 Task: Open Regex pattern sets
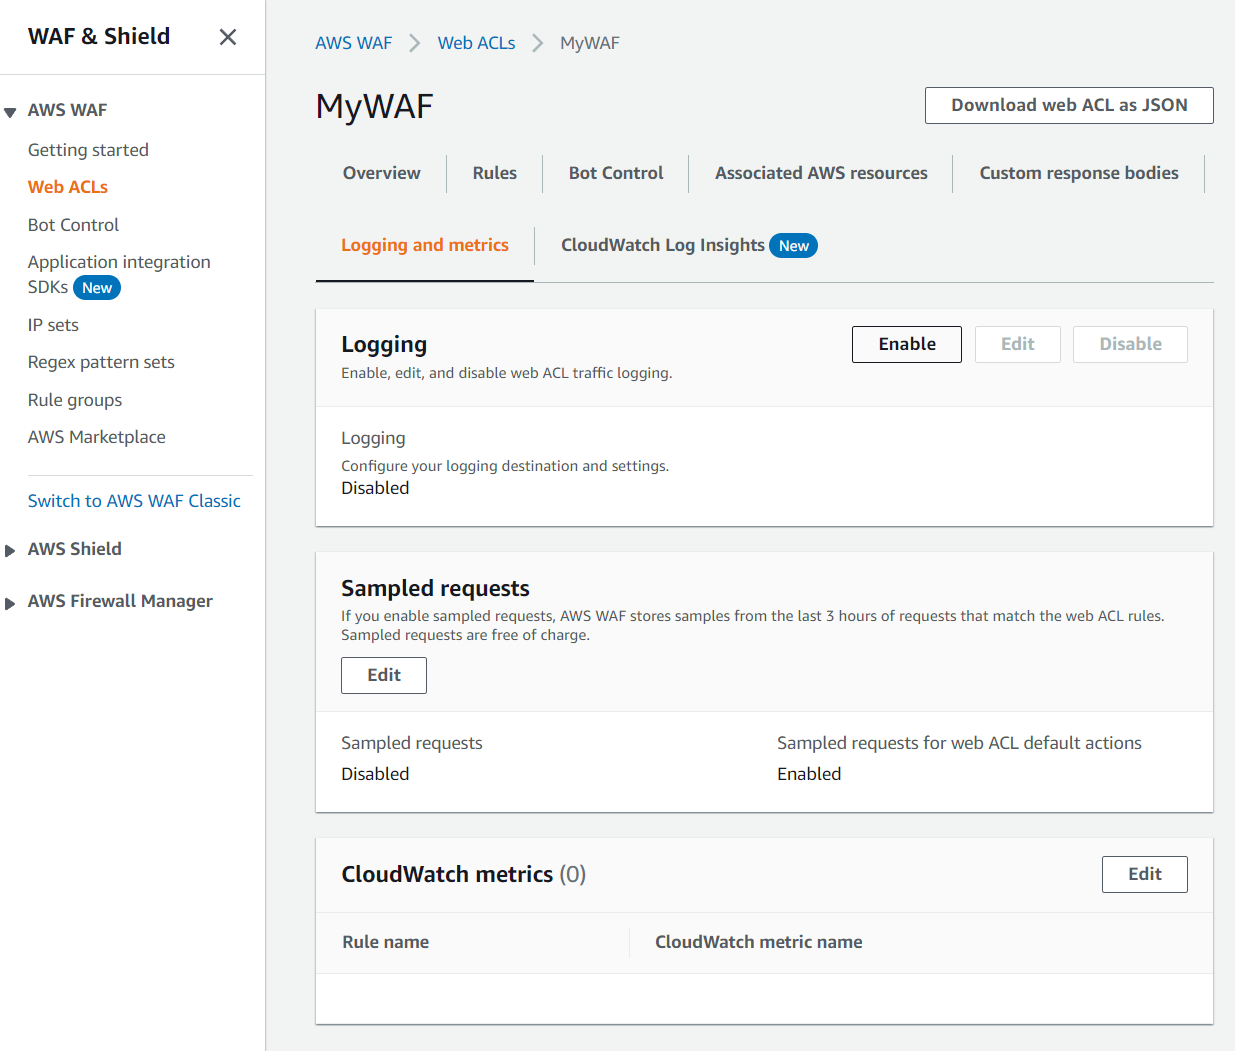[x=101, y=362]
